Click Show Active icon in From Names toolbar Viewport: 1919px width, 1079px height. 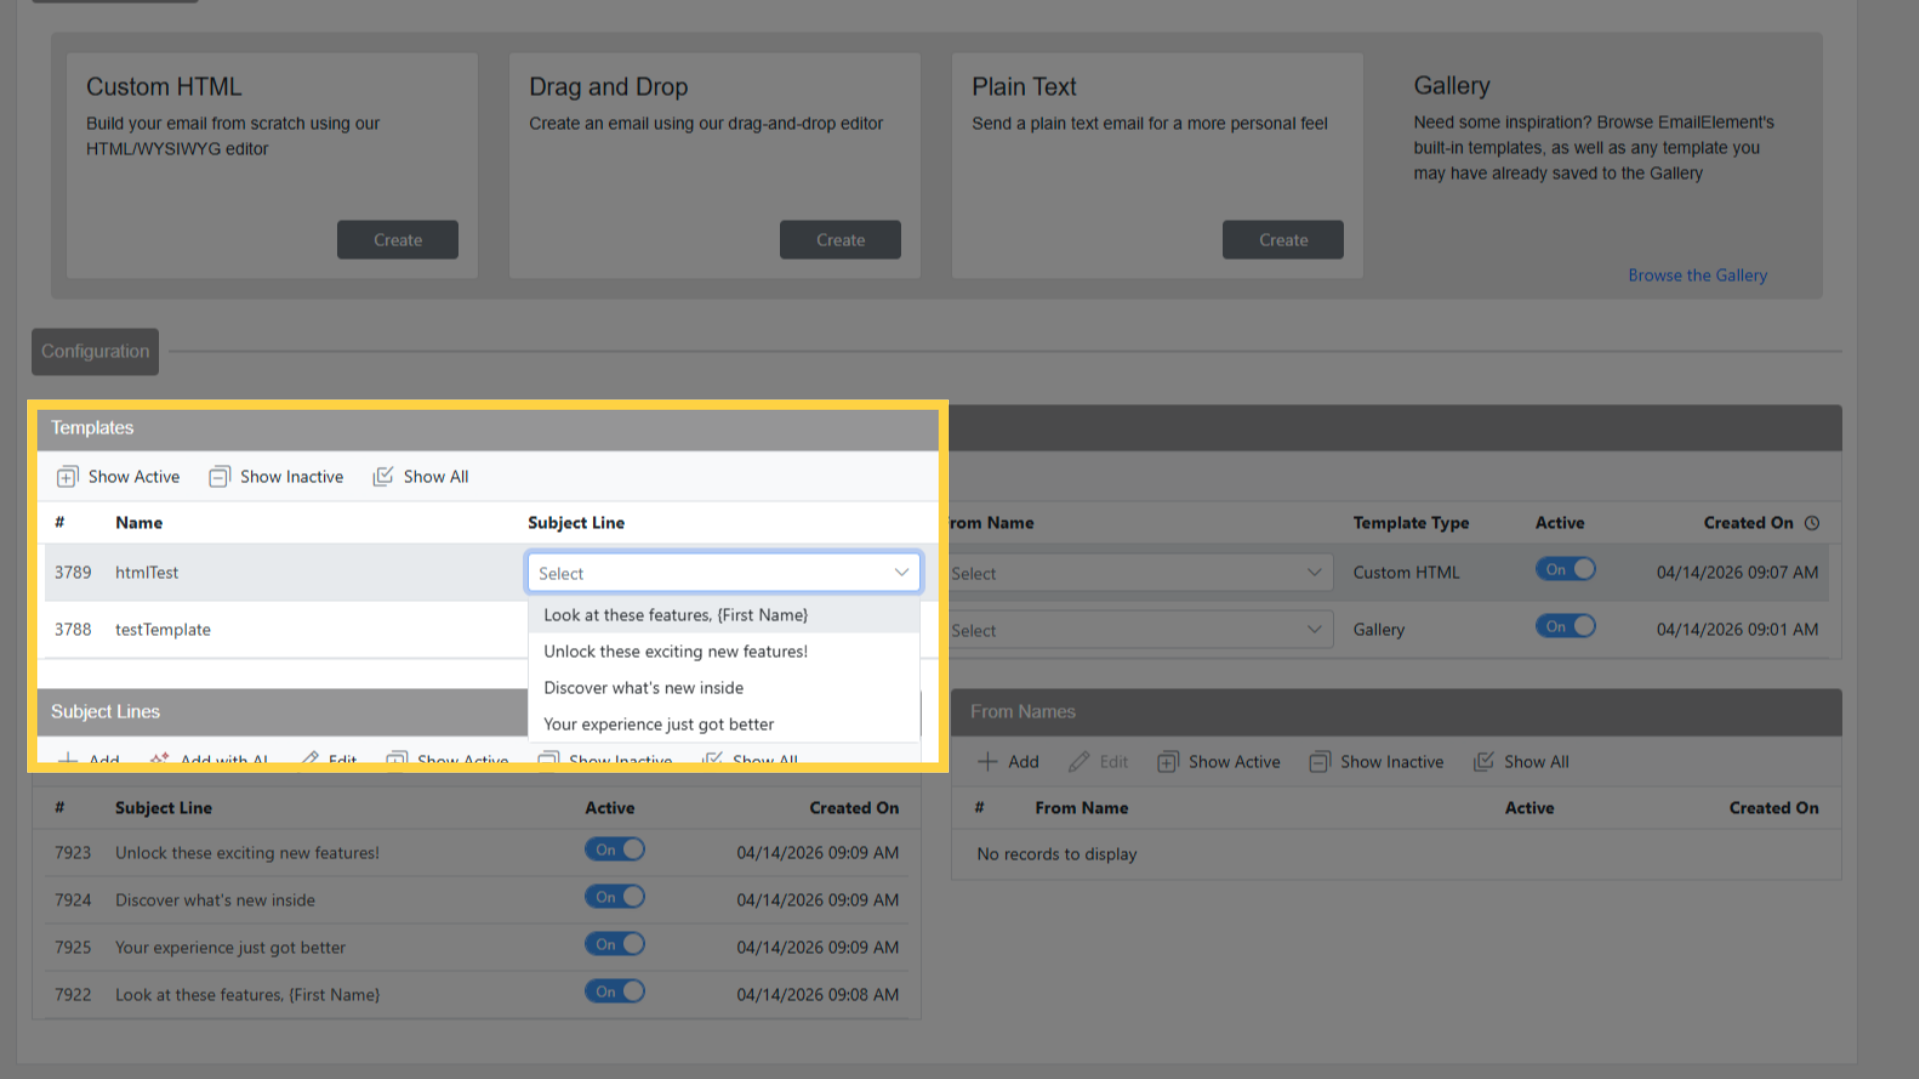coord(1167,762)
